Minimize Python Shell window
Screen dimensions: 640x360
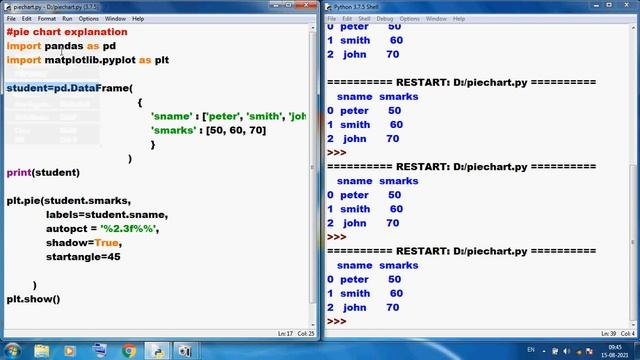coord(596,5)
